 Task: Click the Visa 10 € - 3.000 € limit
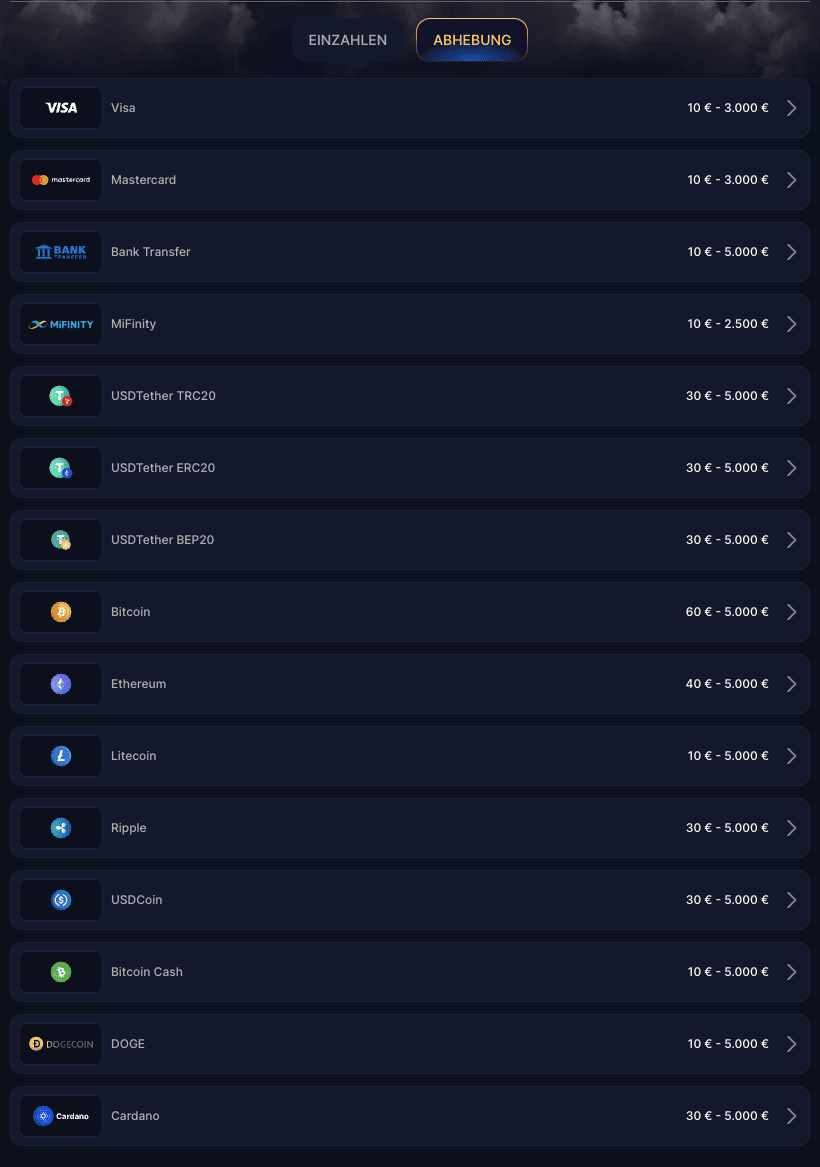(x=728, y=108)
